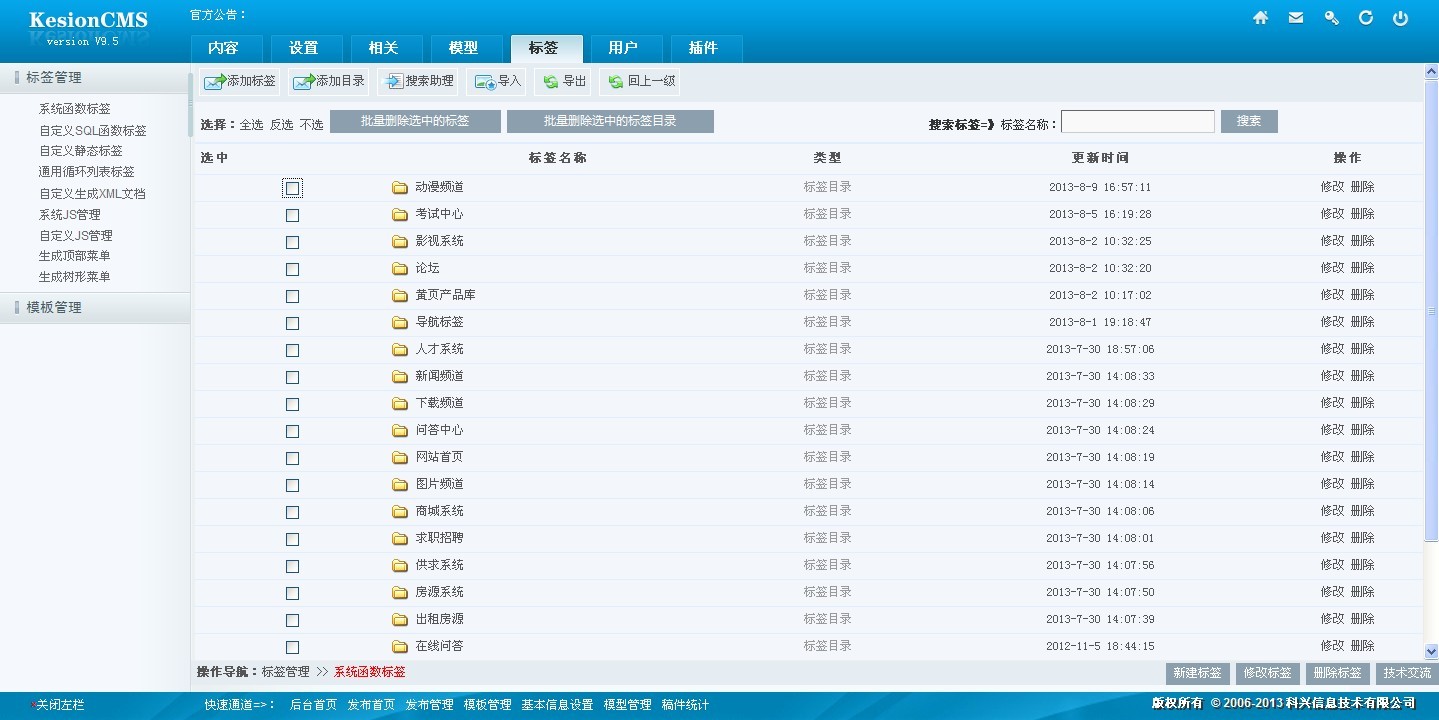Click scrollbar down arrow of list
This screenshot has width=1439, height=720.
[x=1431, y=651]
